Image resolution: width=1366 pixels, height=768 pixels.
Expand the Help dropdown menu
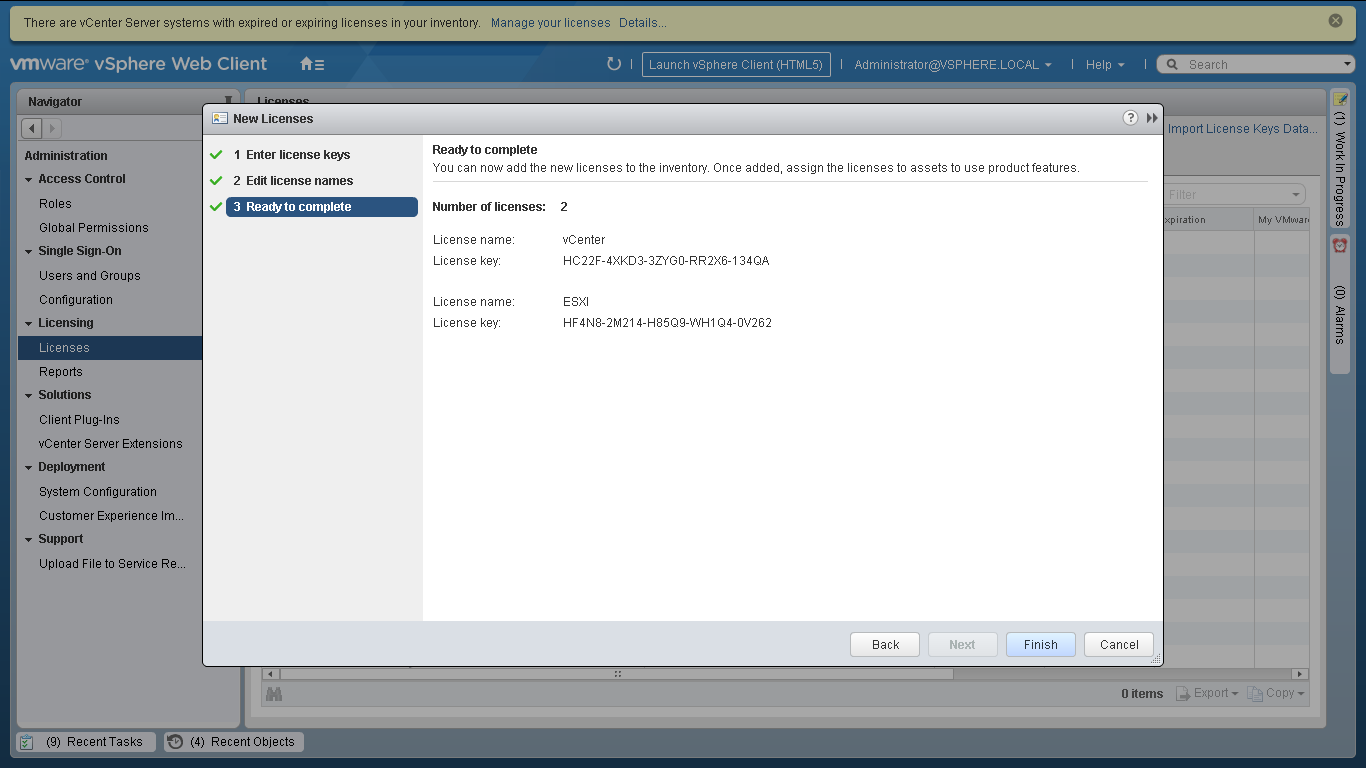click(x=1105, y=64)
